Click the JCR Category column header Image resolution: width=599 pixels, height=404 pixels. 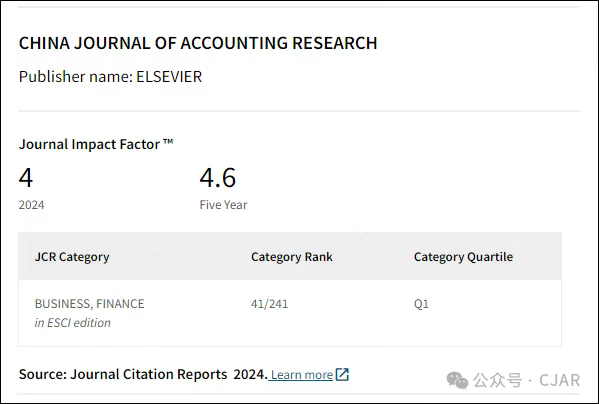(72, 257)
